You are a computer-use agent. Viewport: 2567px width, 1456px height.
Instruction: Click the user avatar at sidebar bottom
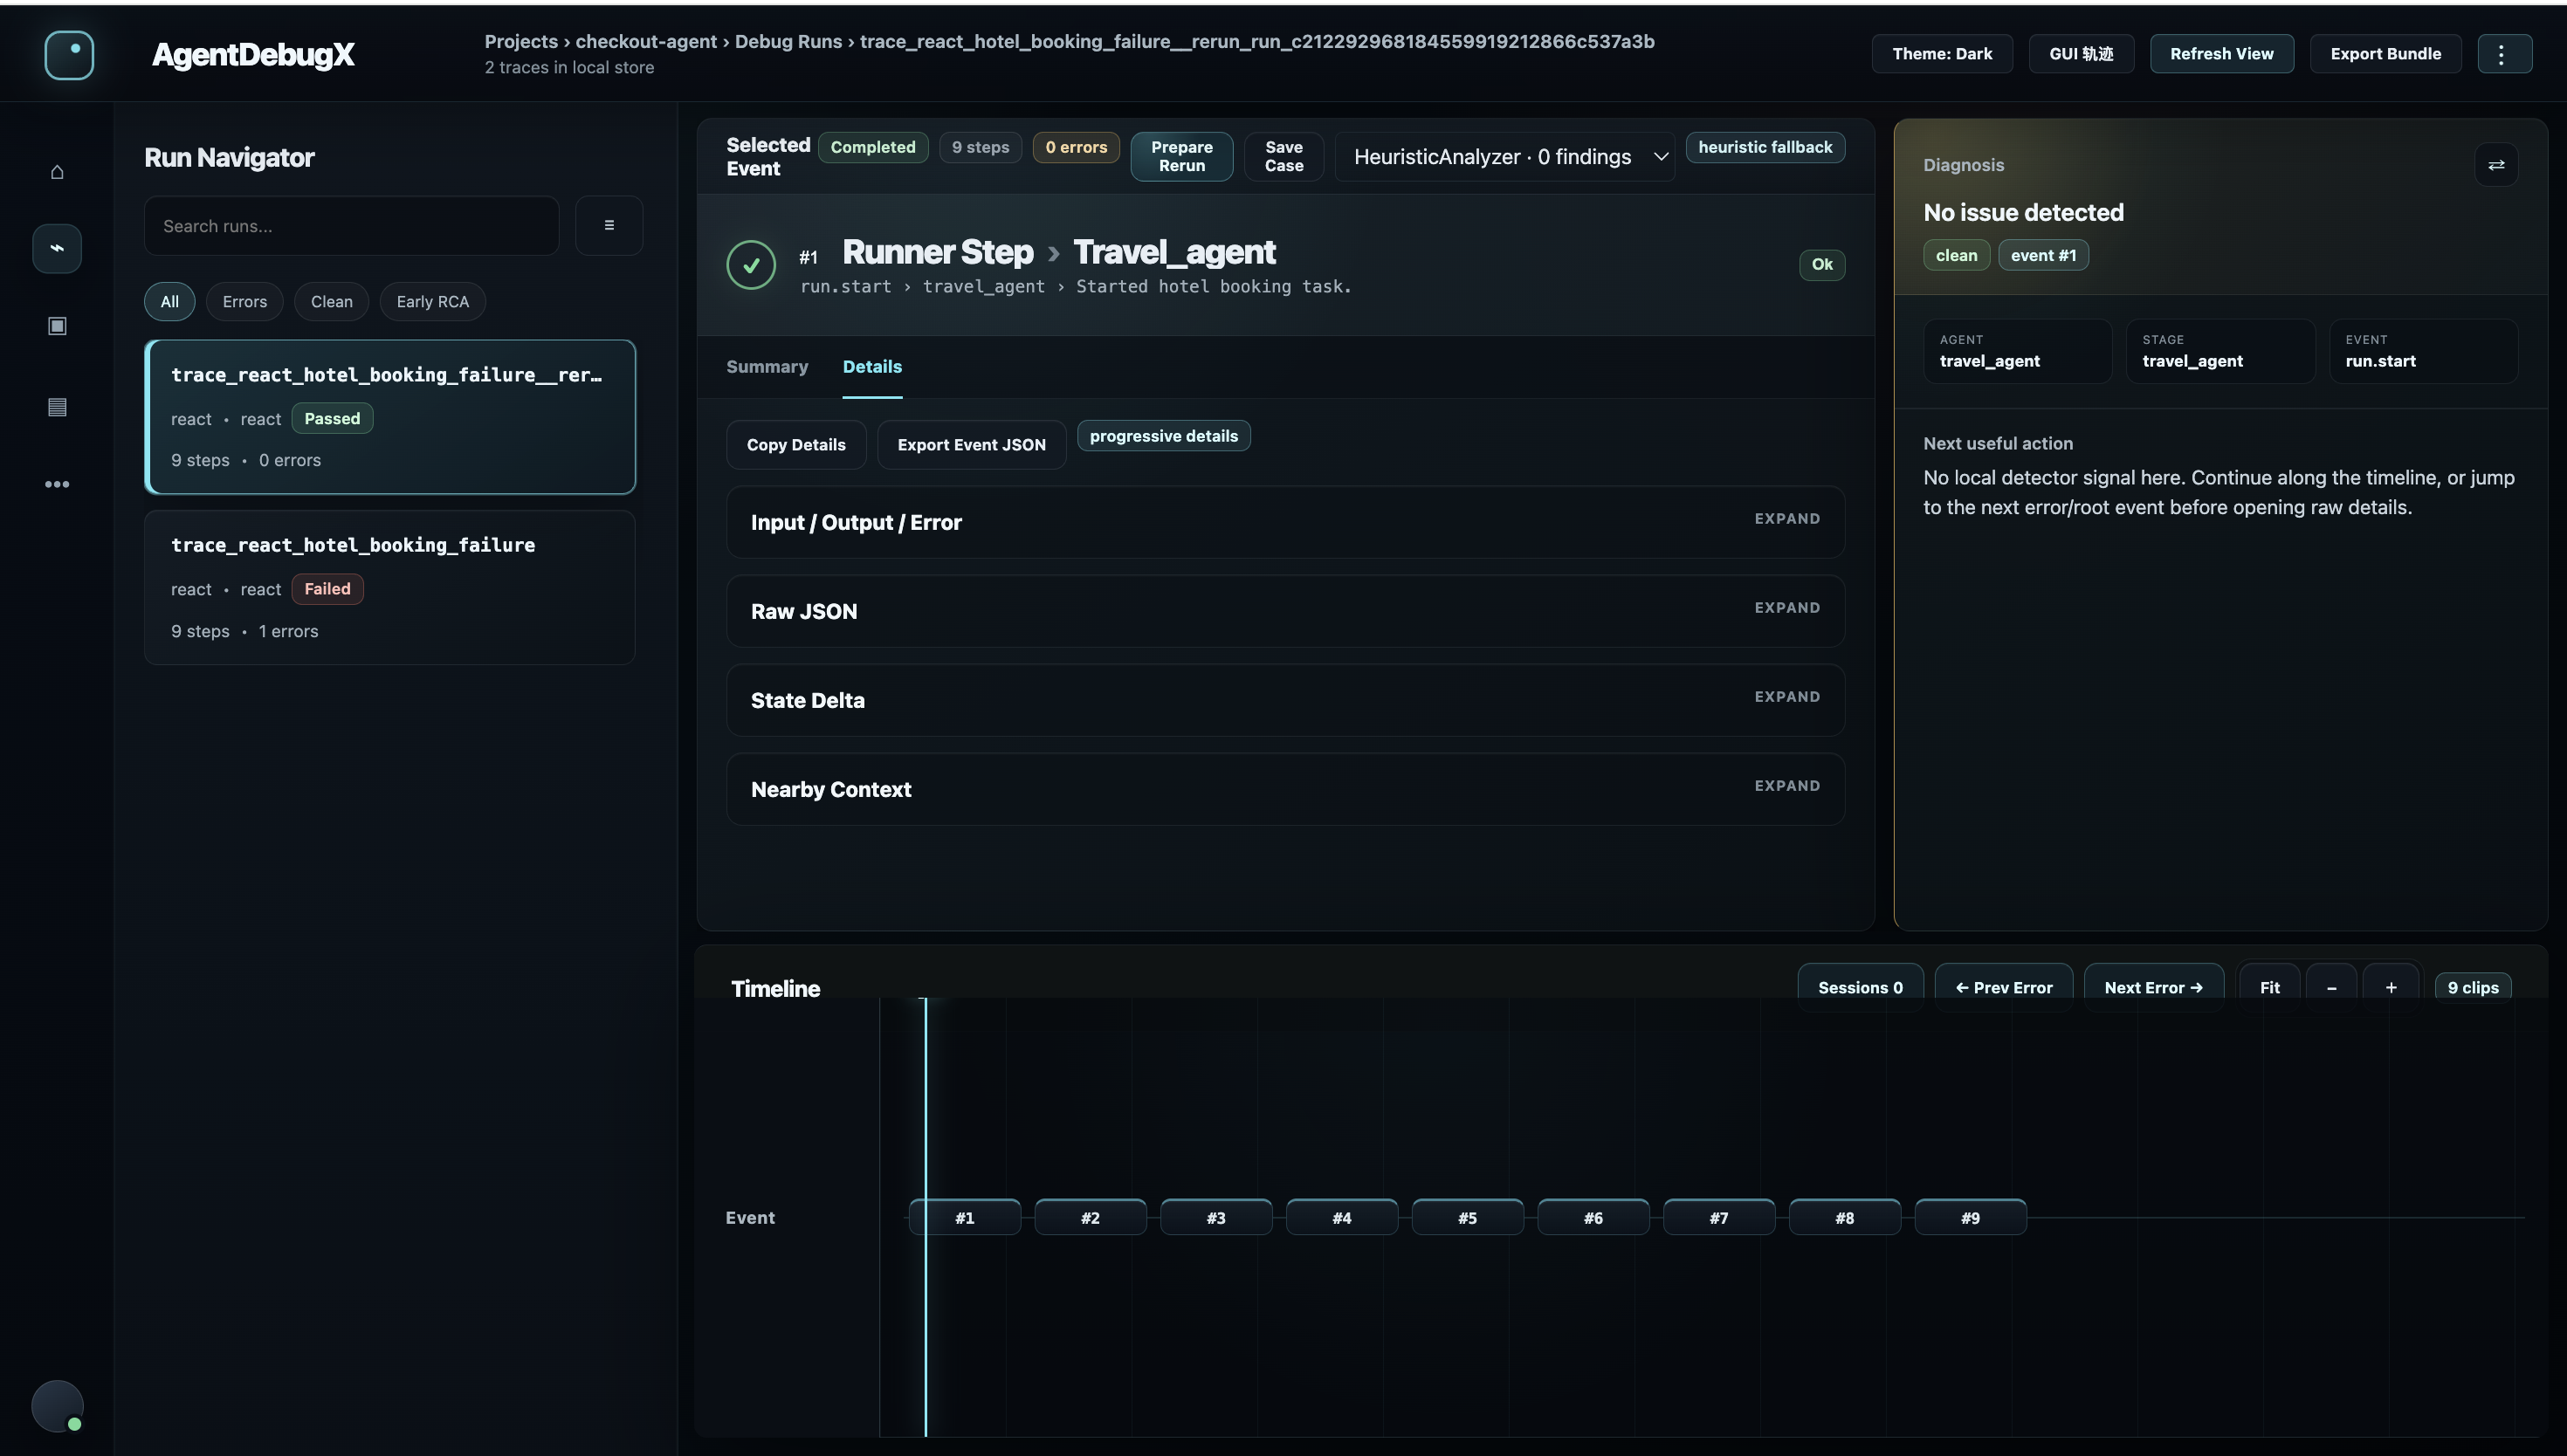(57, 1406)
